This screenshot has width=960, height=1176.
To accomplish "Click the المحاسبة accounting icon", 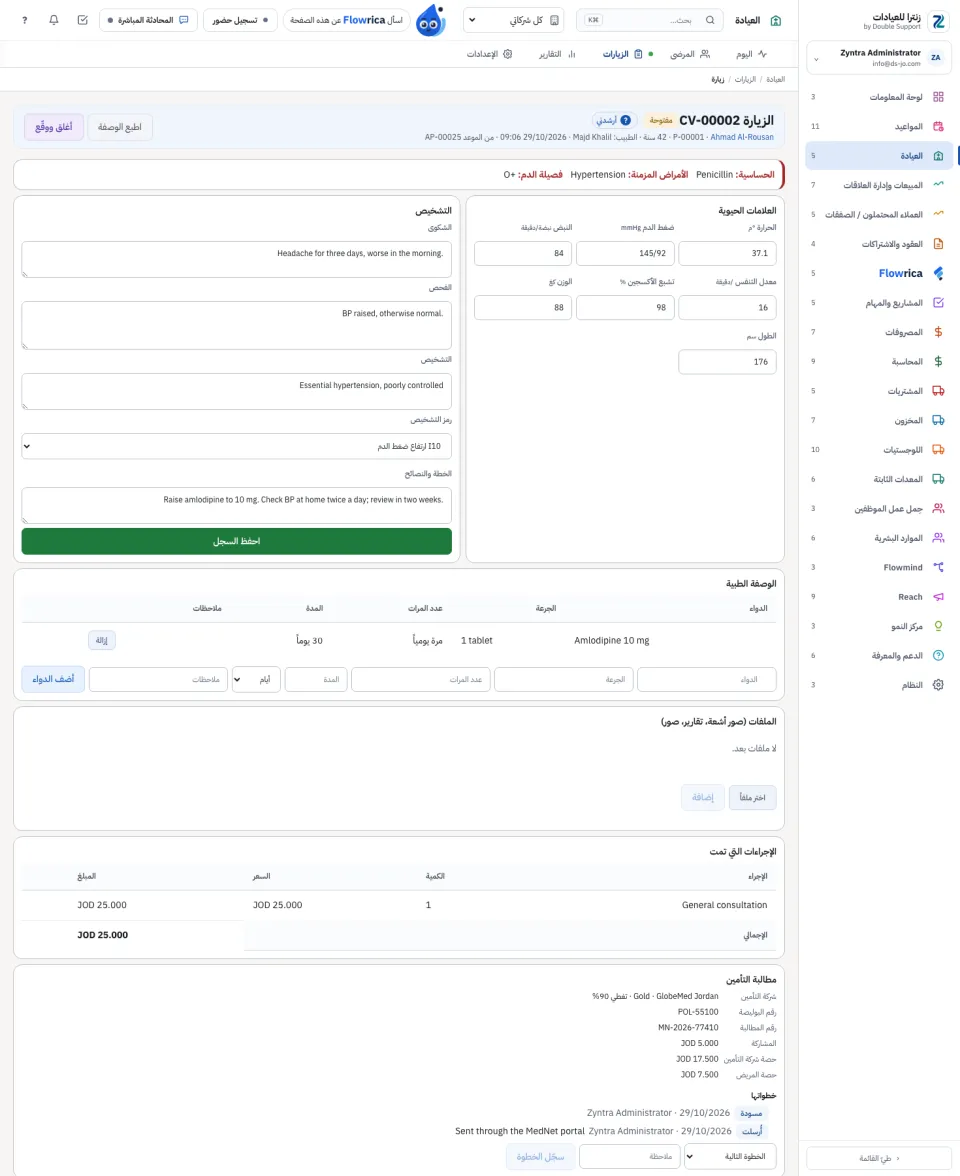I will click(938, 362).
